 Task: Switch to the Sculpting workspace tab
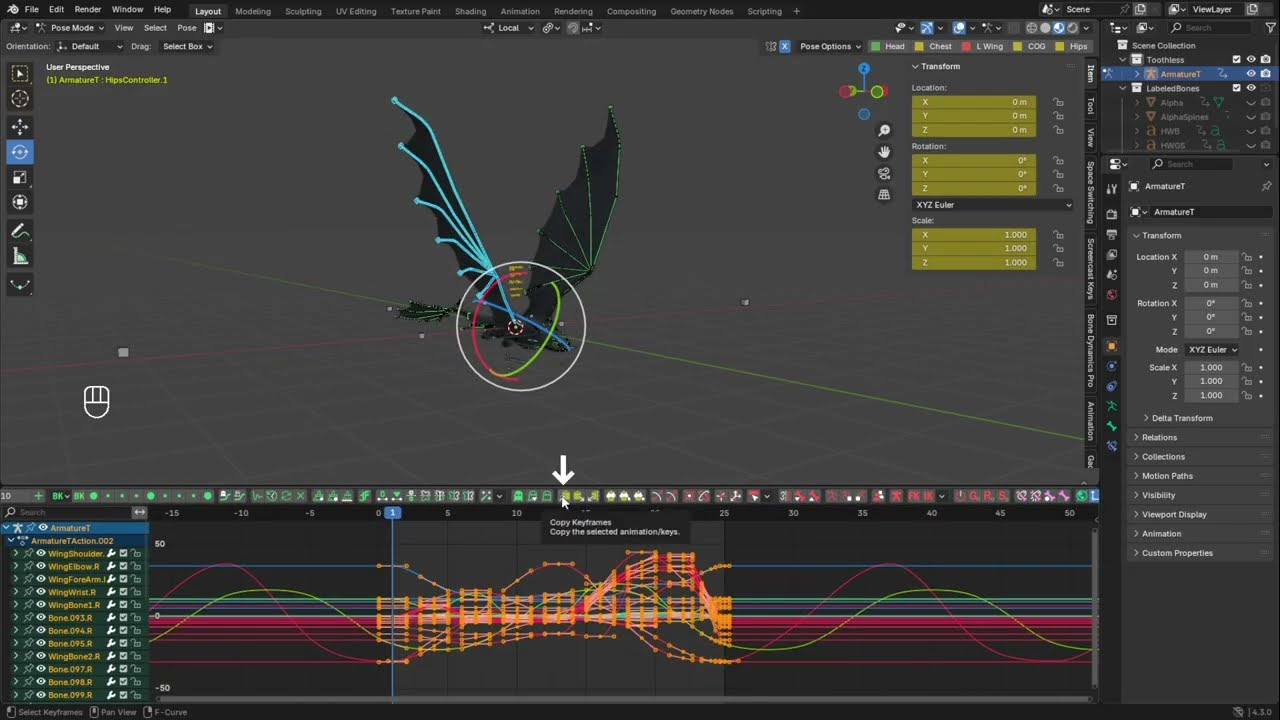click(x=303, y=11)
